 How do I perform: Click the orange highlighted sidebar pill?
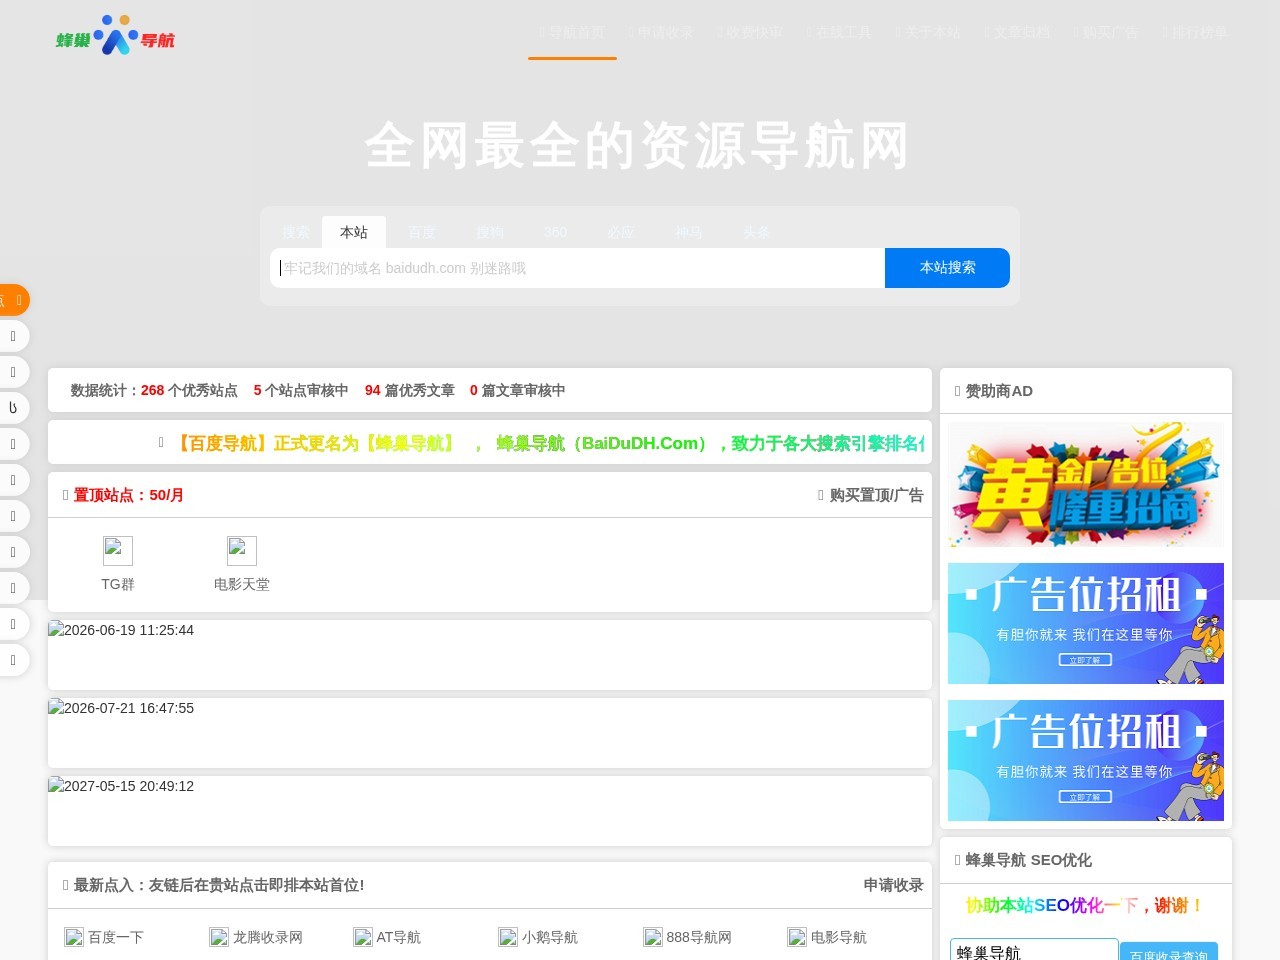click(13, 300)
